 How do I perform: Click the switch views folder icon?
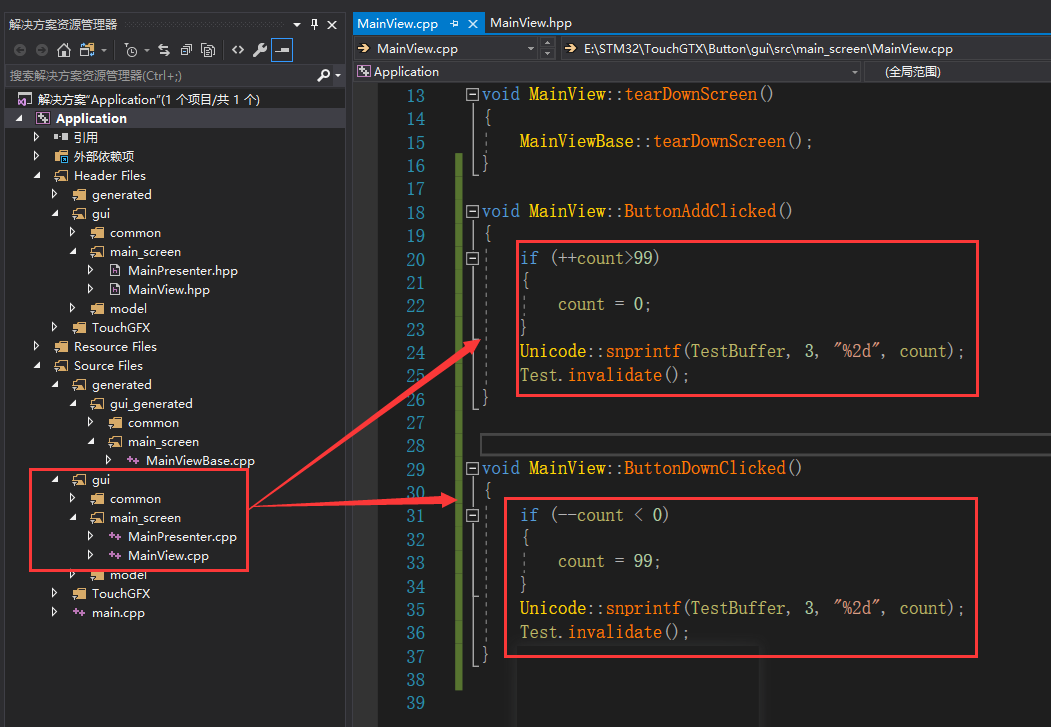86,50
